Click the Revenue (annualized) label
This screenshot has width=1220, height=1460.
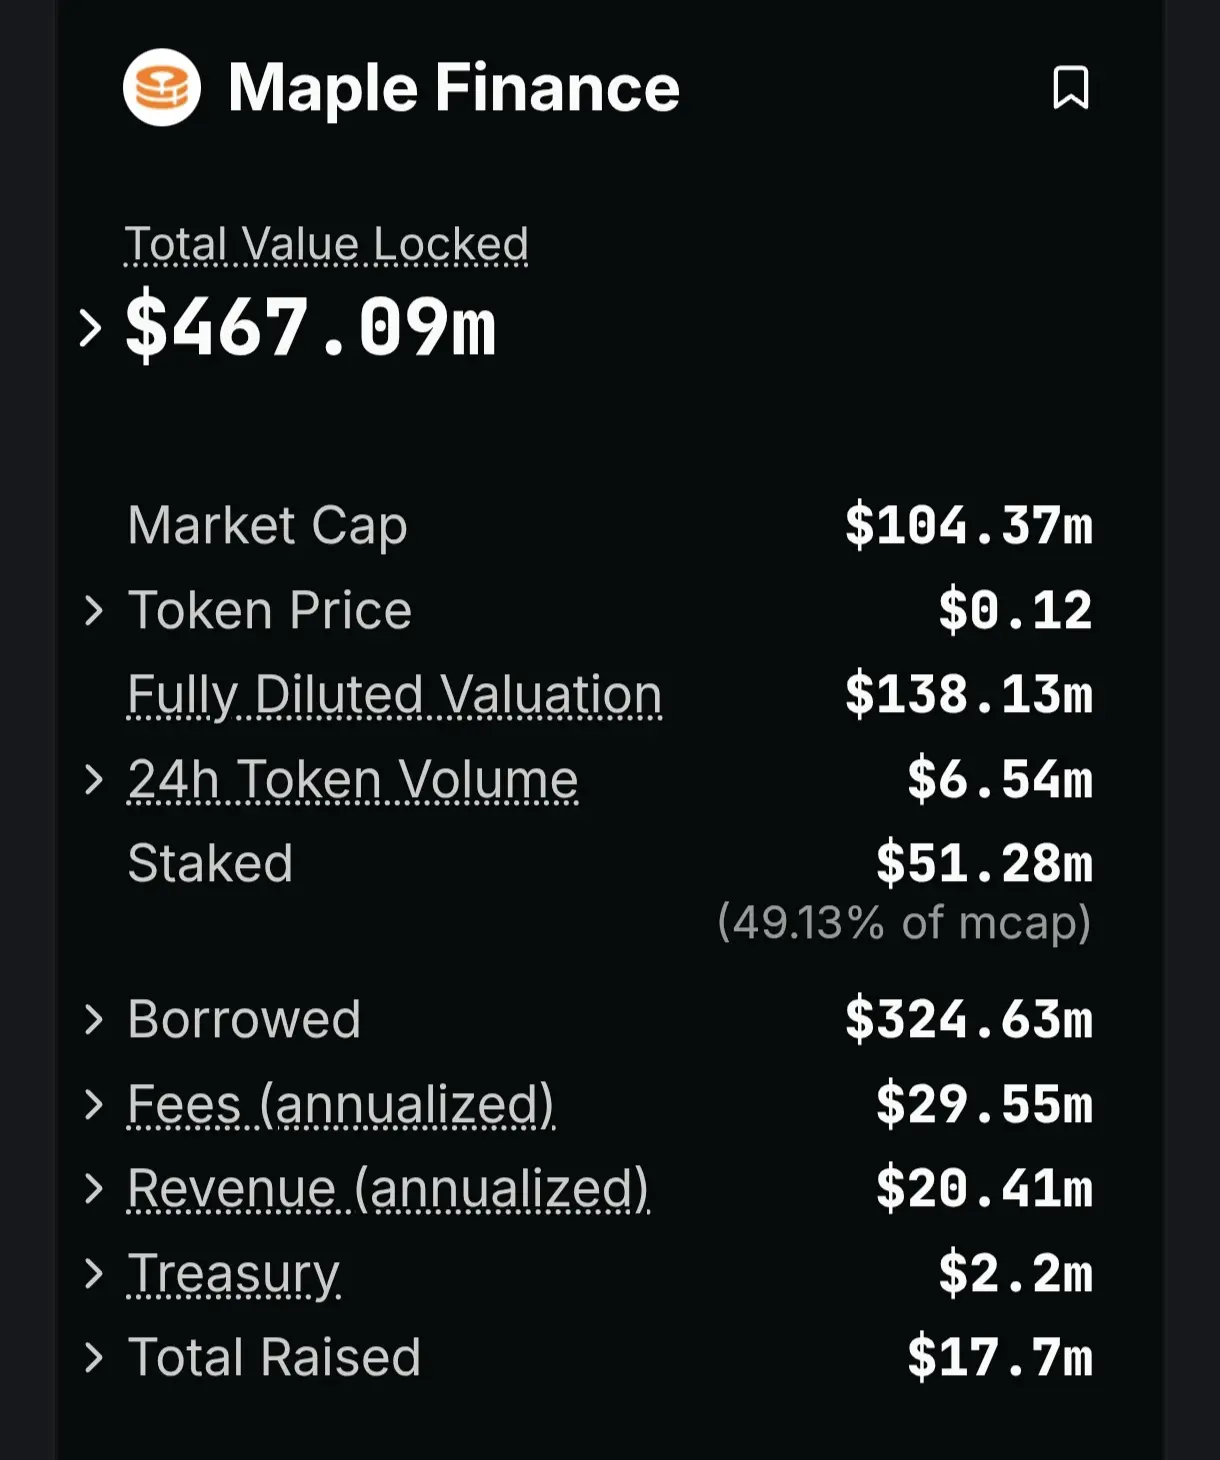[389, 1189]
